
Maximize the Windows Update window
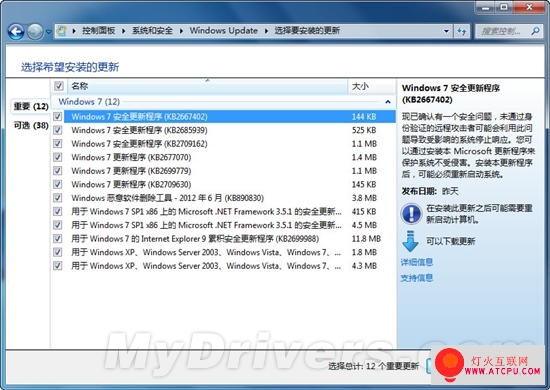[x=504, y=7]
